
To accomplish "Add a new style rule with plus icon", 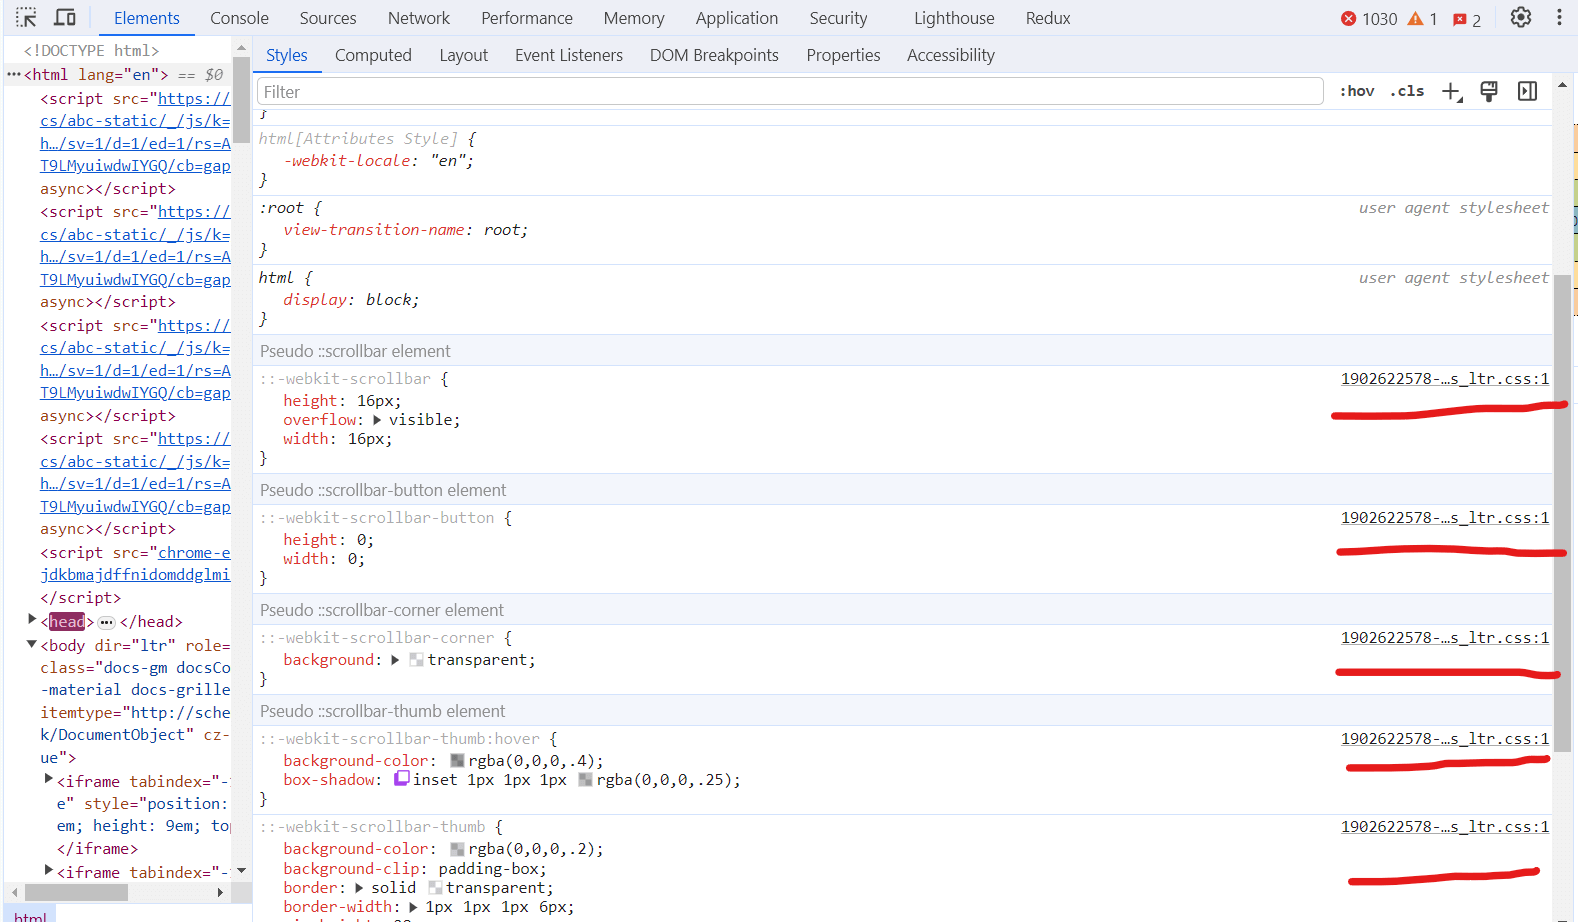I will coord(1451,92).
